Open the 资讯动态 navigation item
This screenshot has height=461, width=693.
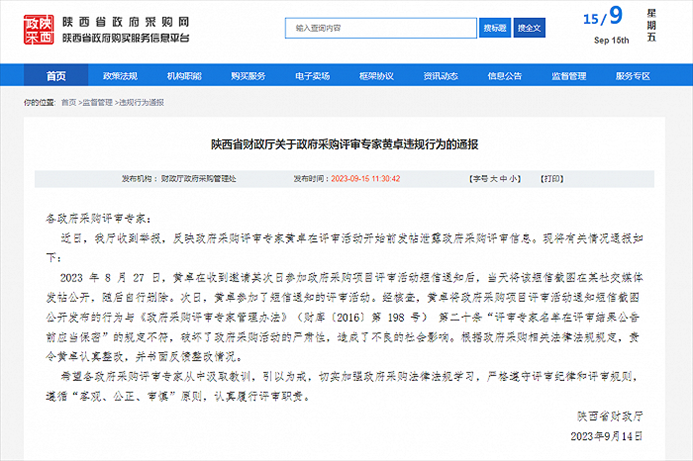[440, 76]
